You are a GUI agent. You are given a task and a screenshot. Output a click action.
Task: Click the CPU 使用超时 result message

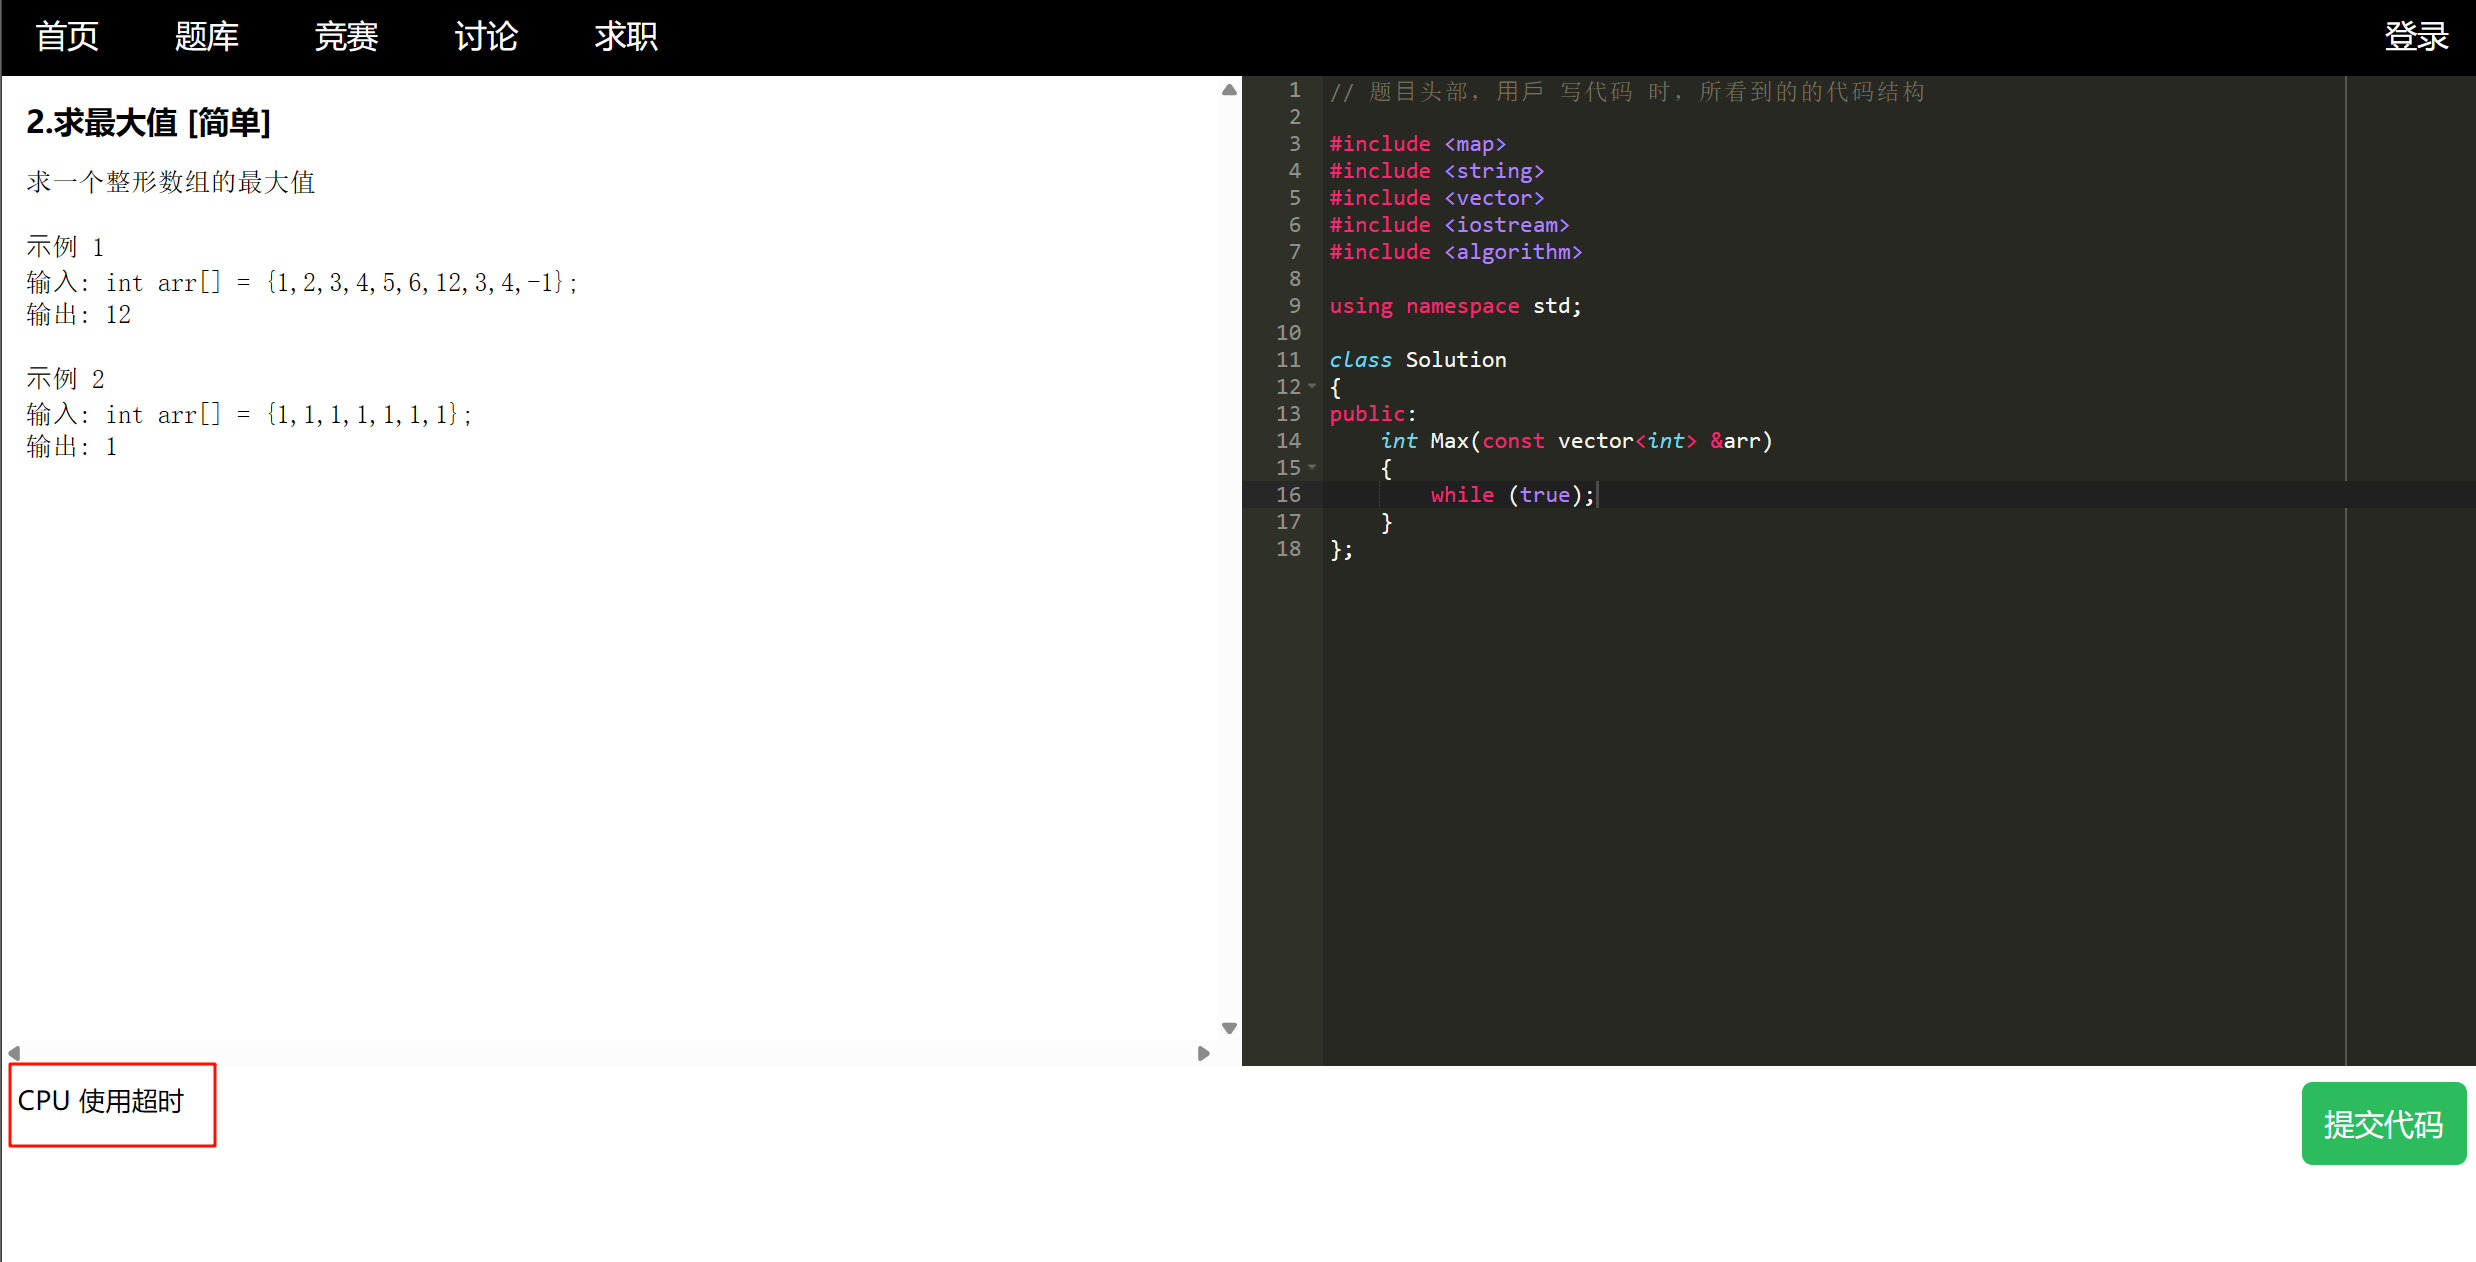101,1101
